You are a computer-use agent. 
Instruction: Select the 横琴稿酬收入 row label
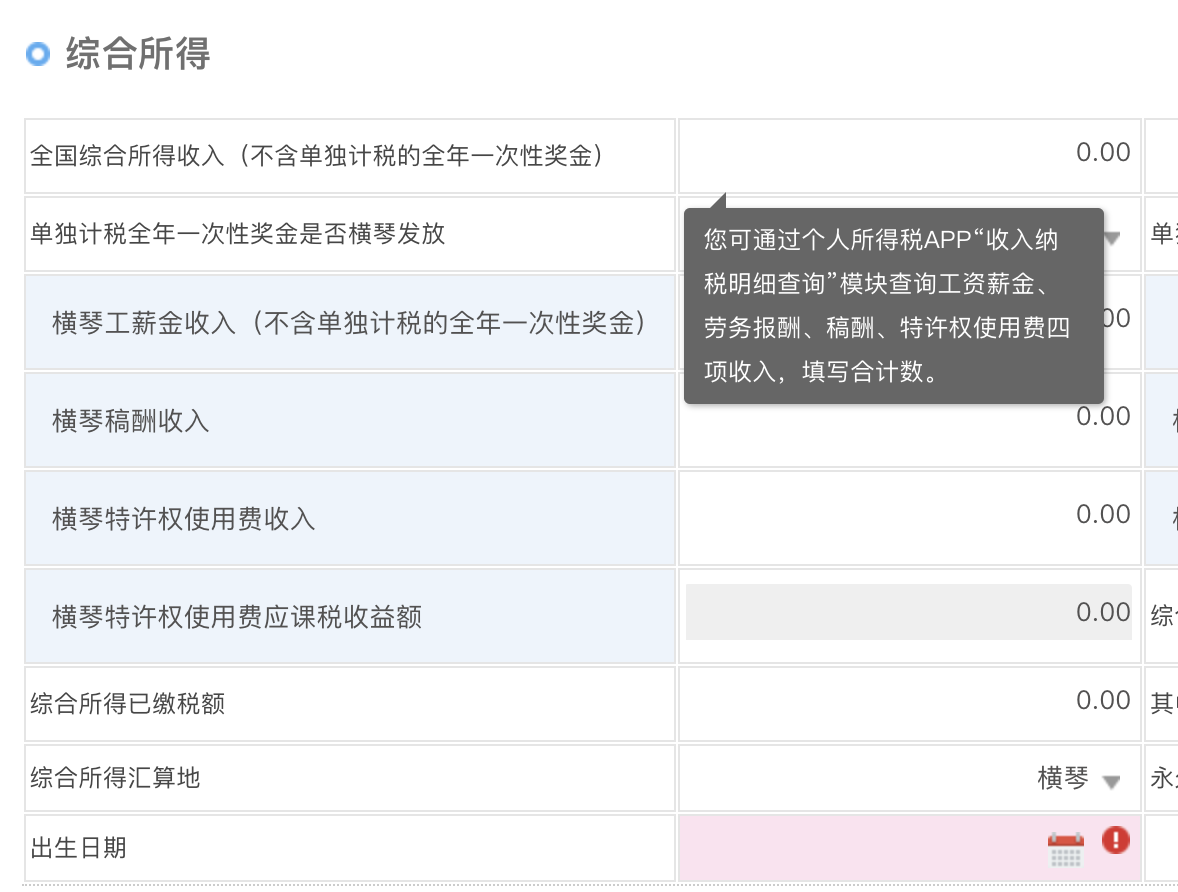click(x=131, y=421)
